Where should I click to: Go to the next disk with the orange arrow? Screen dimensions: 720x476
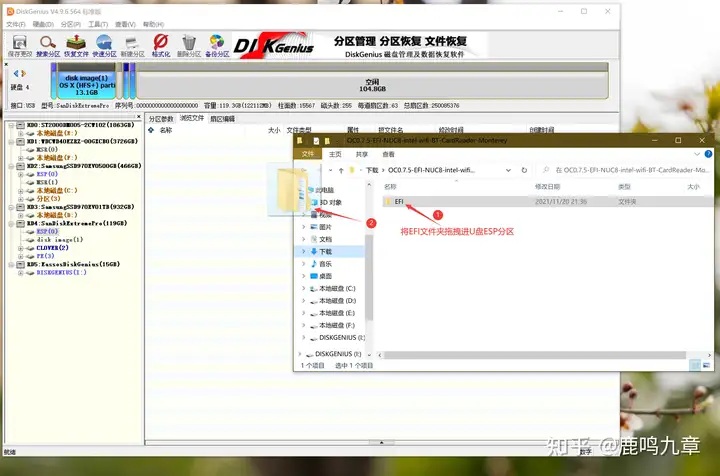[x=23, y=73]
